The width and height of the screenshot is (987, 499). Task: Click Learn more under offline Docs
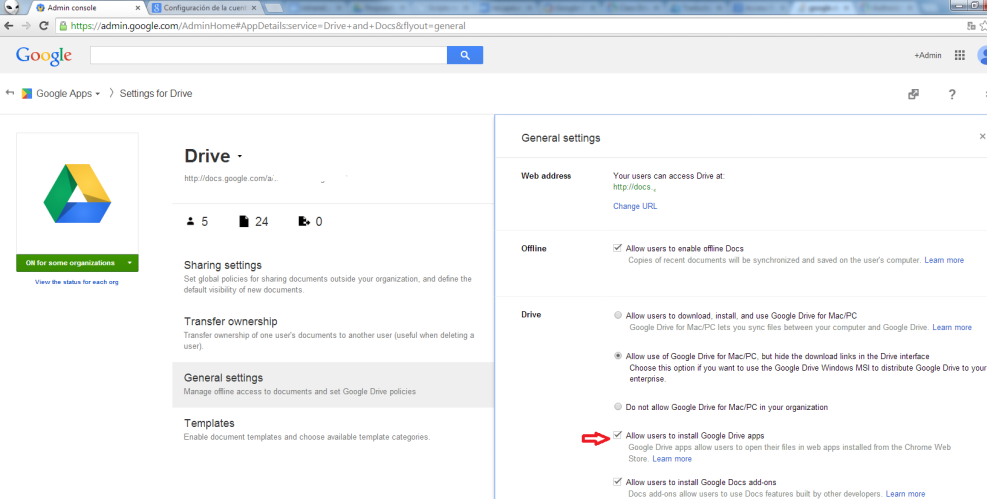point(944,260)
